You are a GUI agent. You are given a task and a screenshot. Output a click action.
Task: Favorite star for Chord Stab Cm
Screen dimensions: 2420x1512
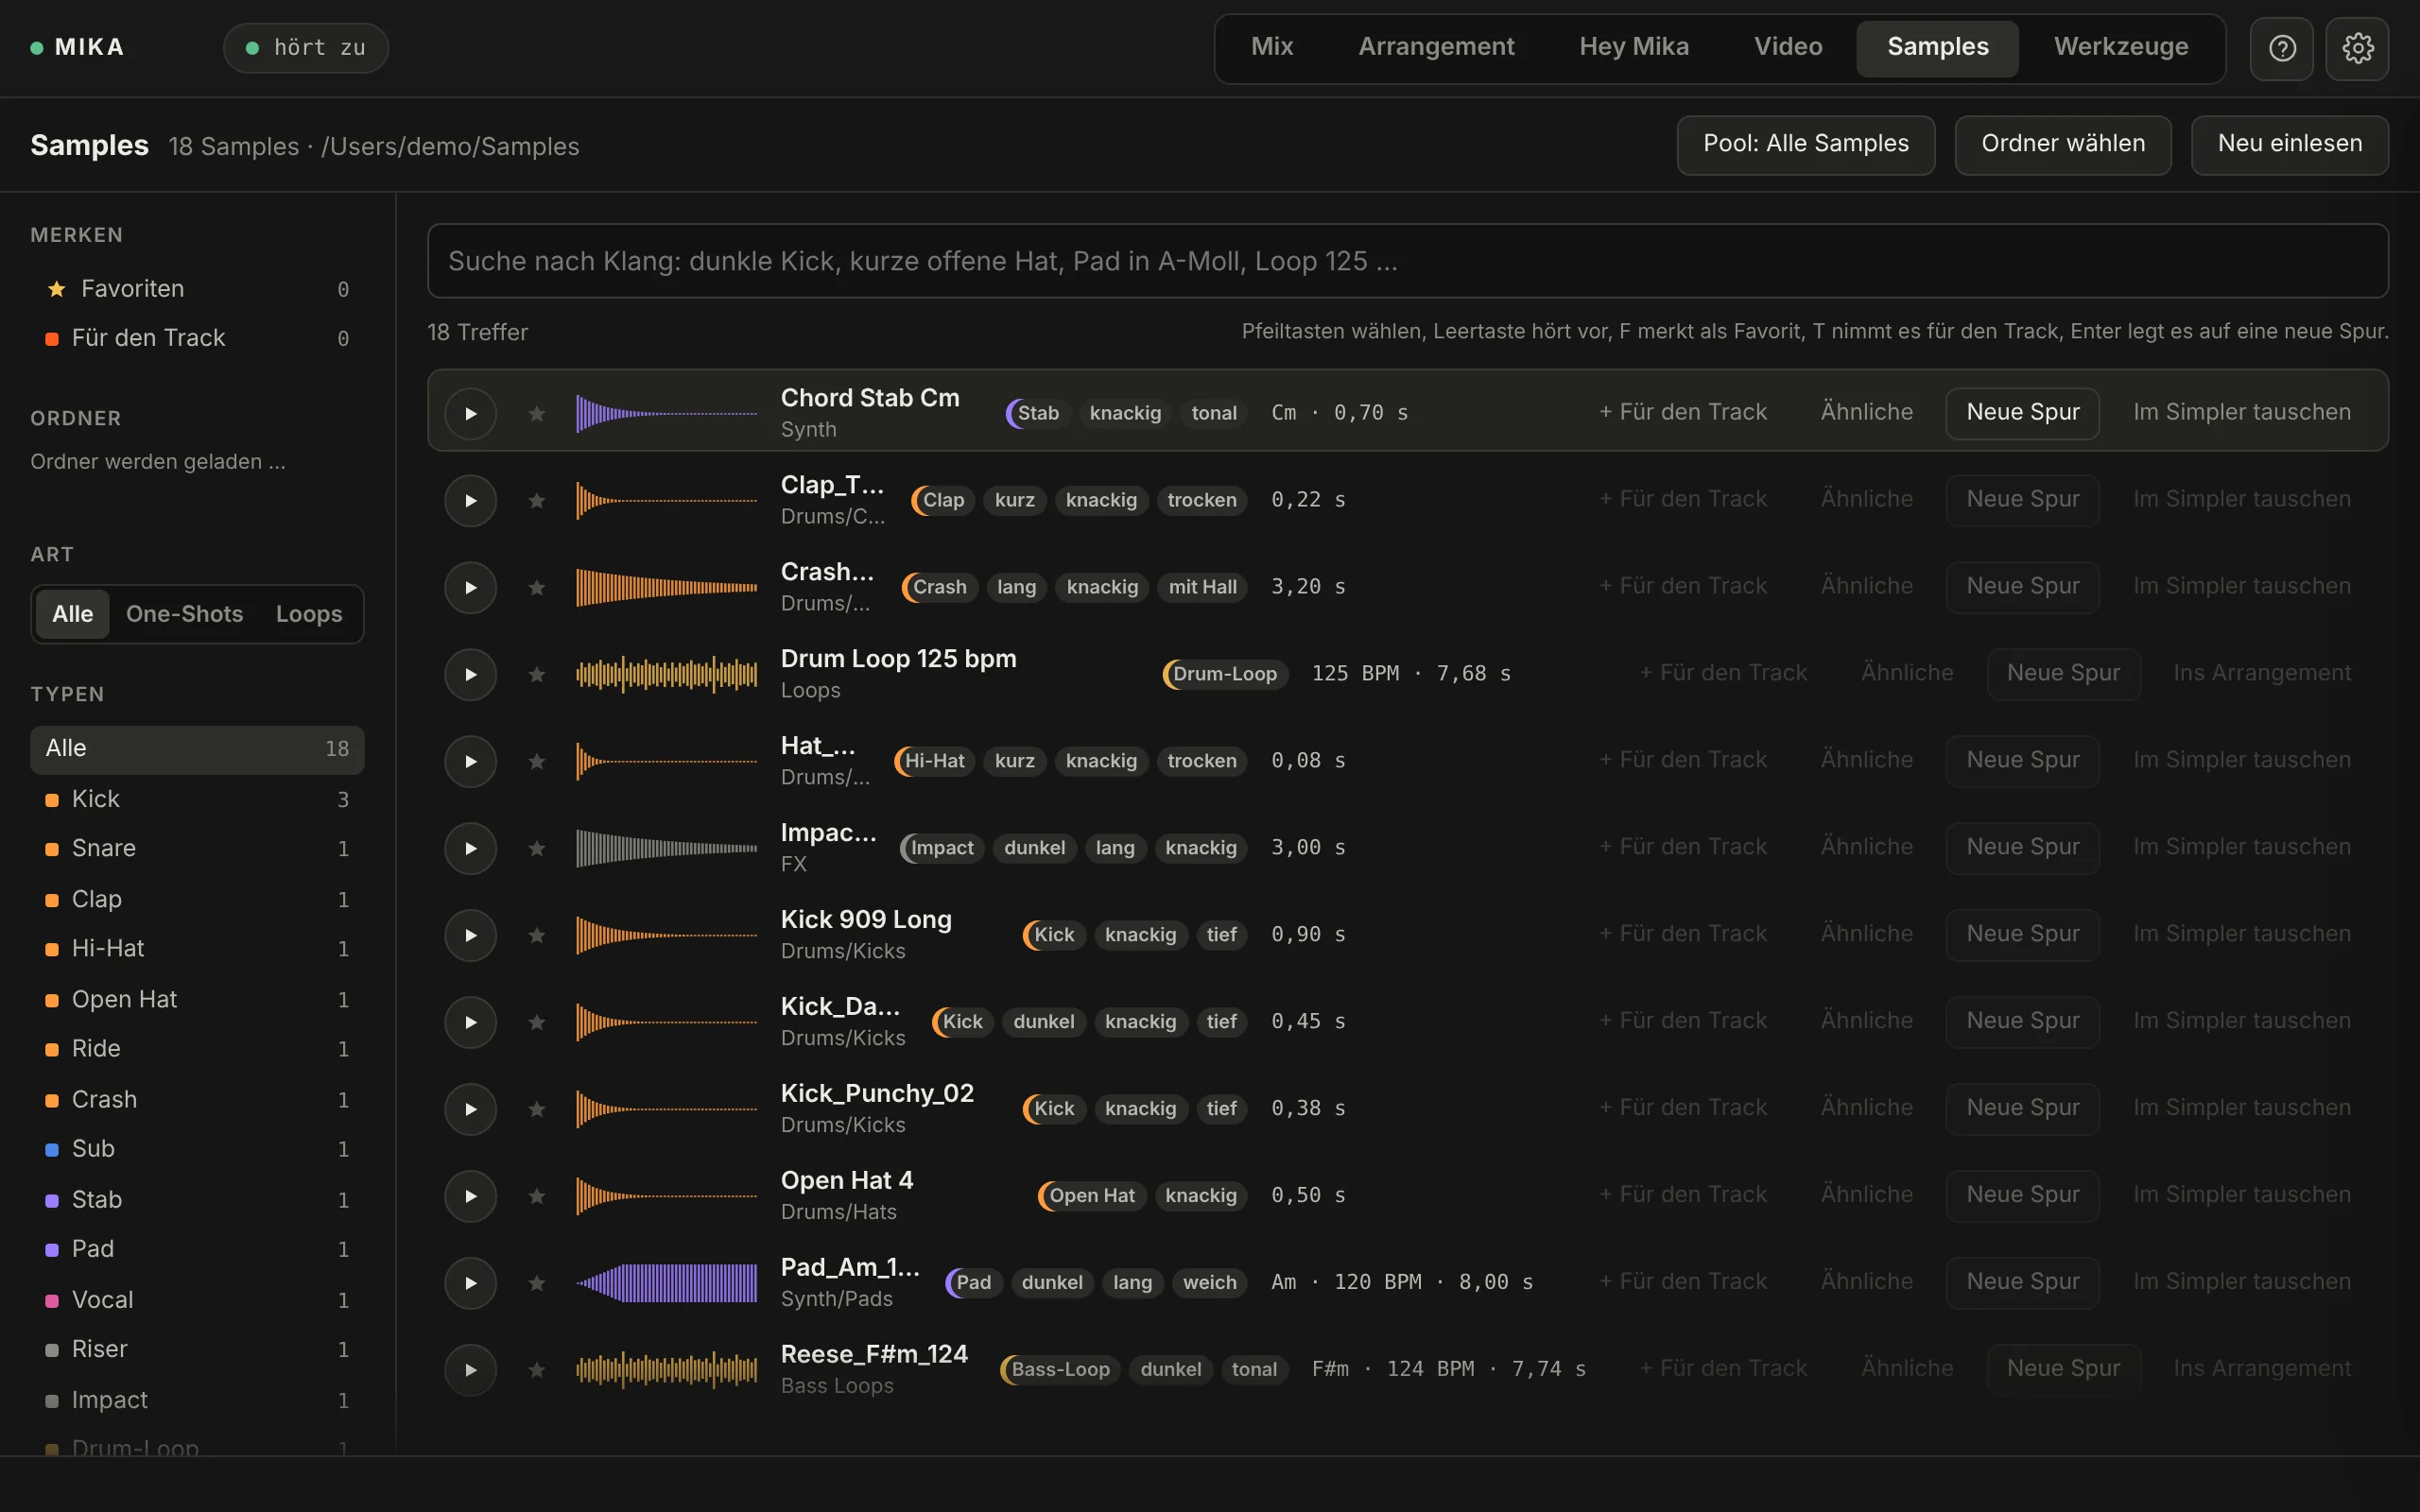[x=537, y=413]
